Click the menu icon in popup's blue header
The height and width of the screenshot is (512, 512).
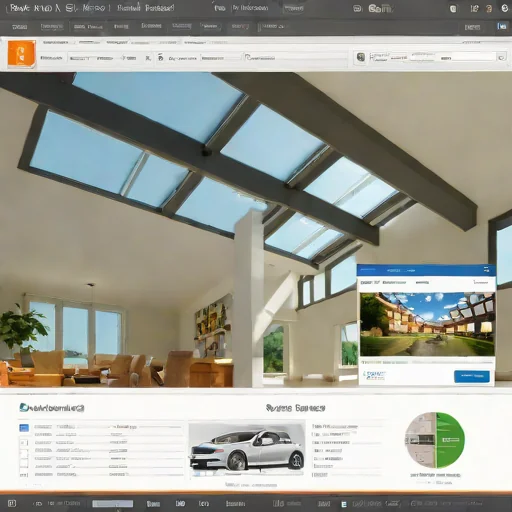point(486,270)
